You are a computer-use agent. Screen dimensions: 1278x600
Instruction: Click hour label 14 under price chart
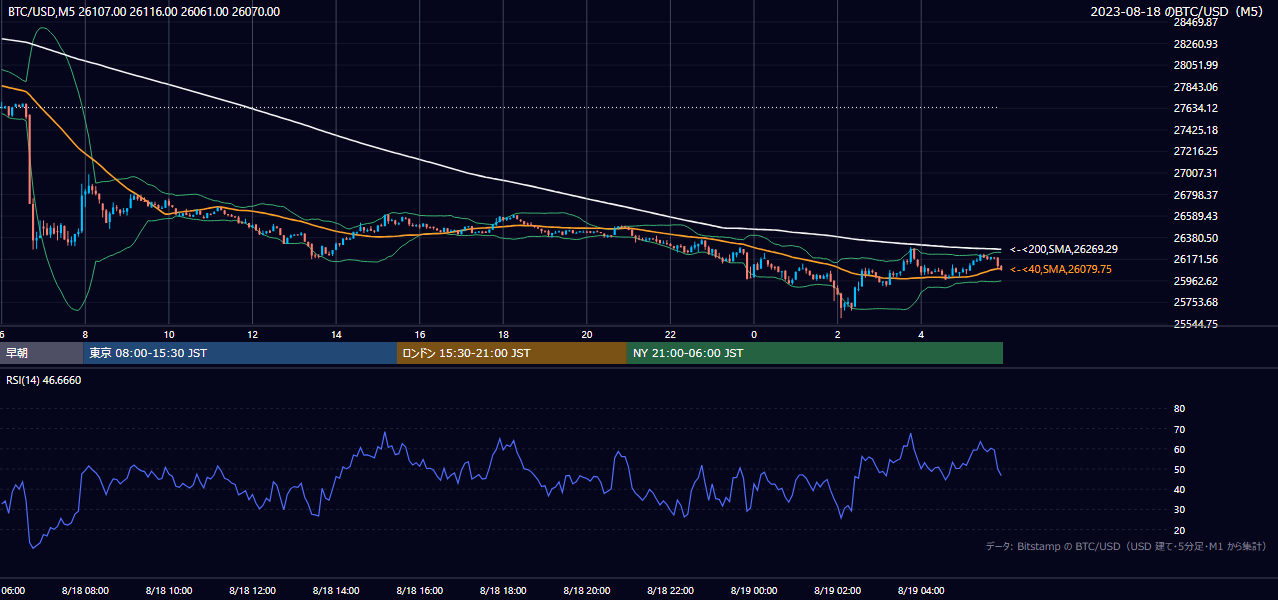tap(336, 335)
